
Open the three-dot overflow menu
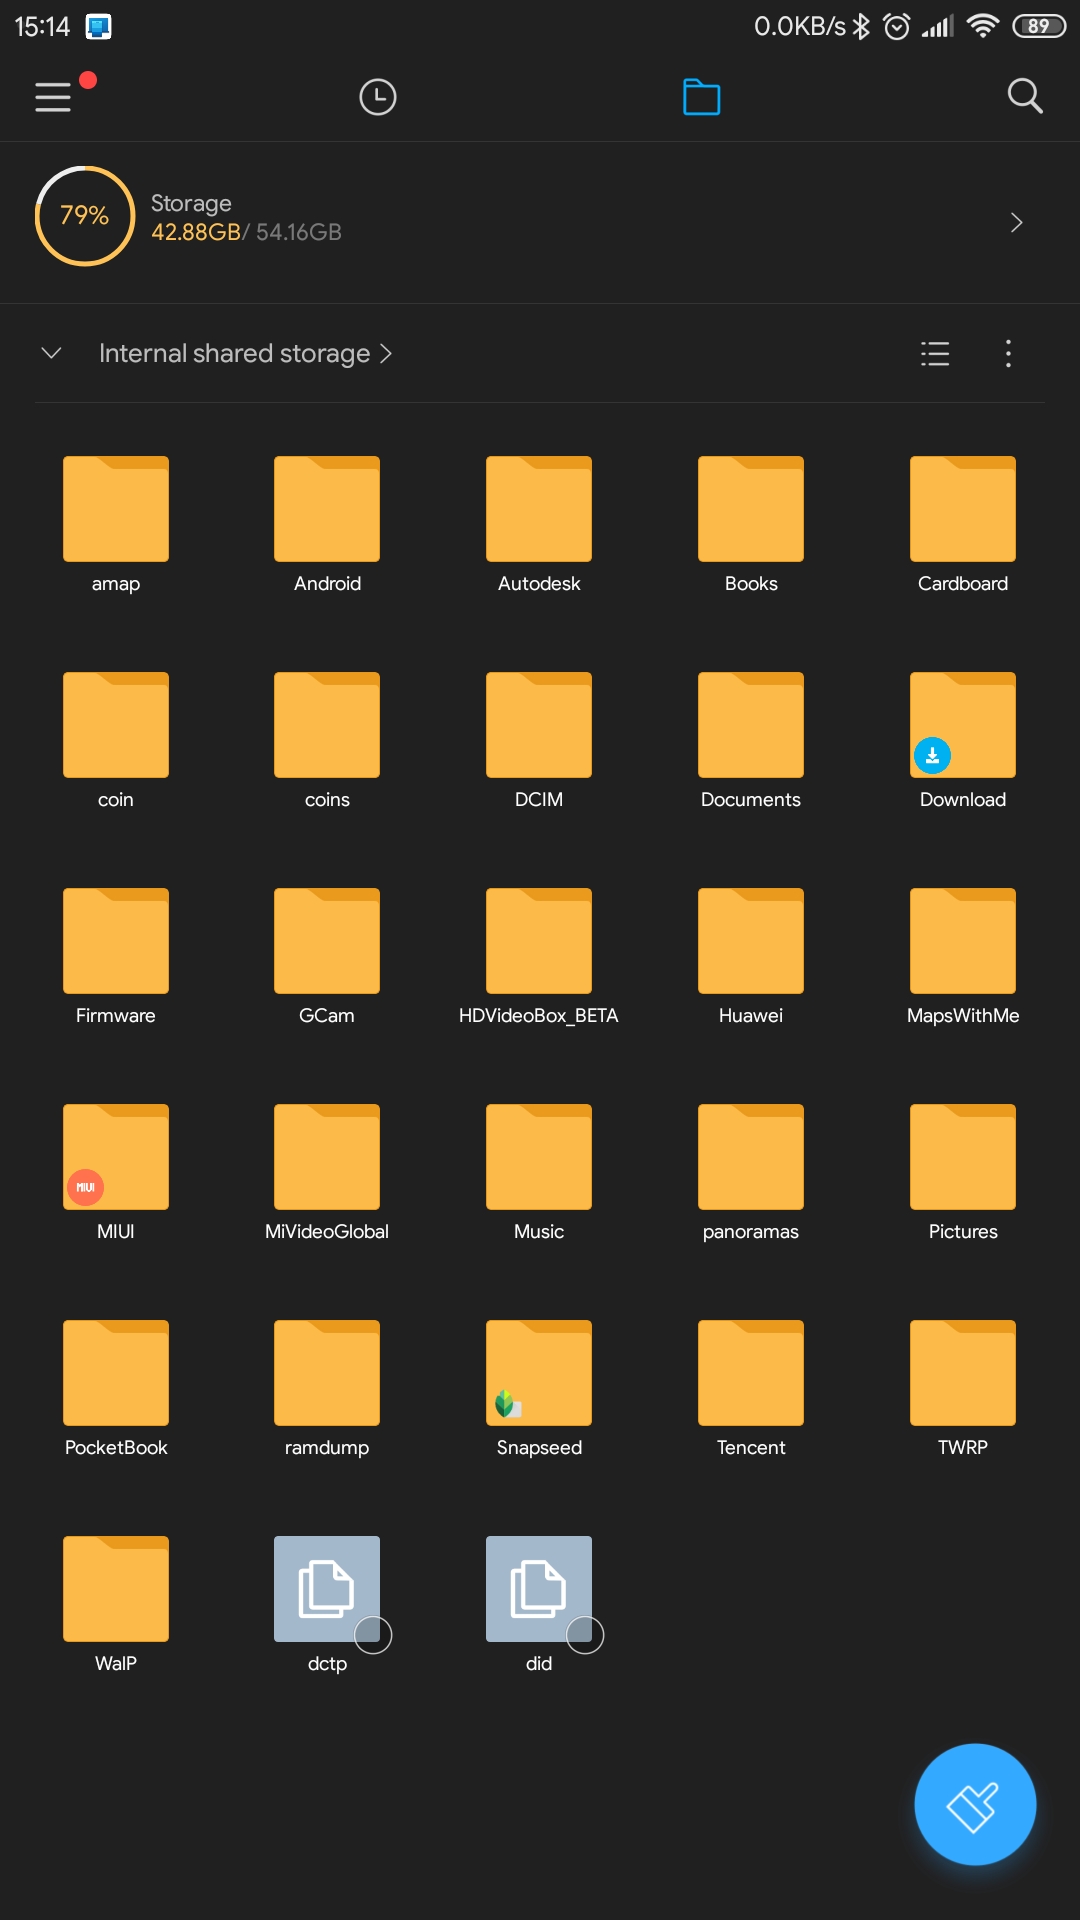1008,353
